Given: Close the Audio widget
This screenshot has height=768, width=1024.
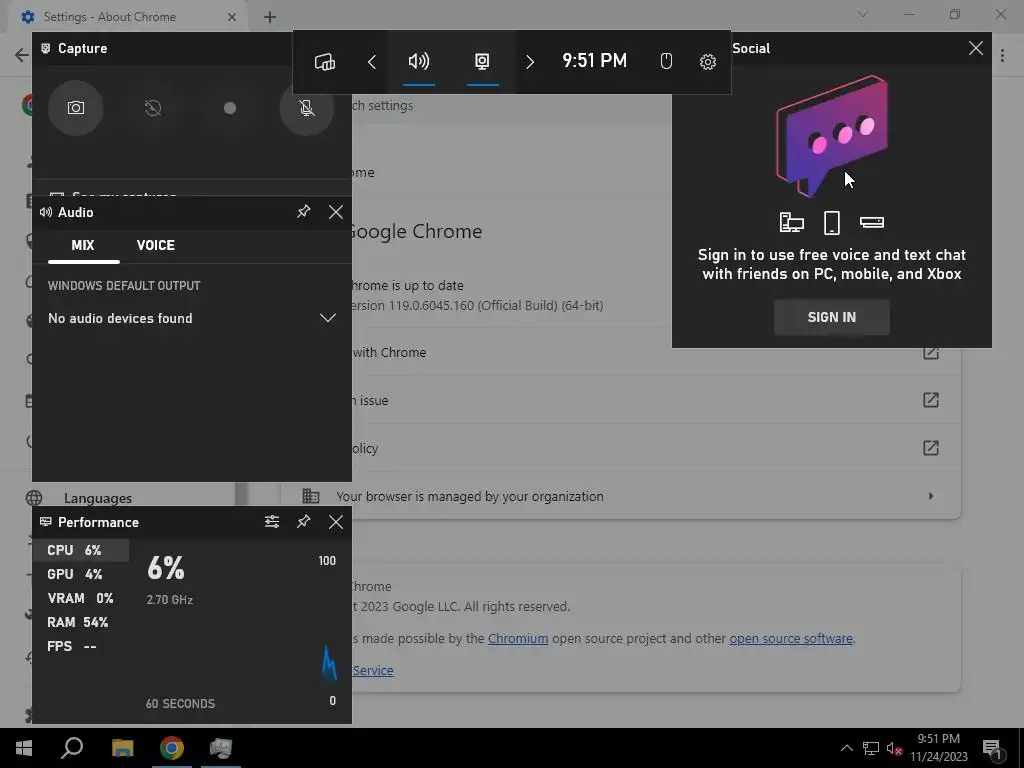Looking at the screenshot, I should click(336, 212).
